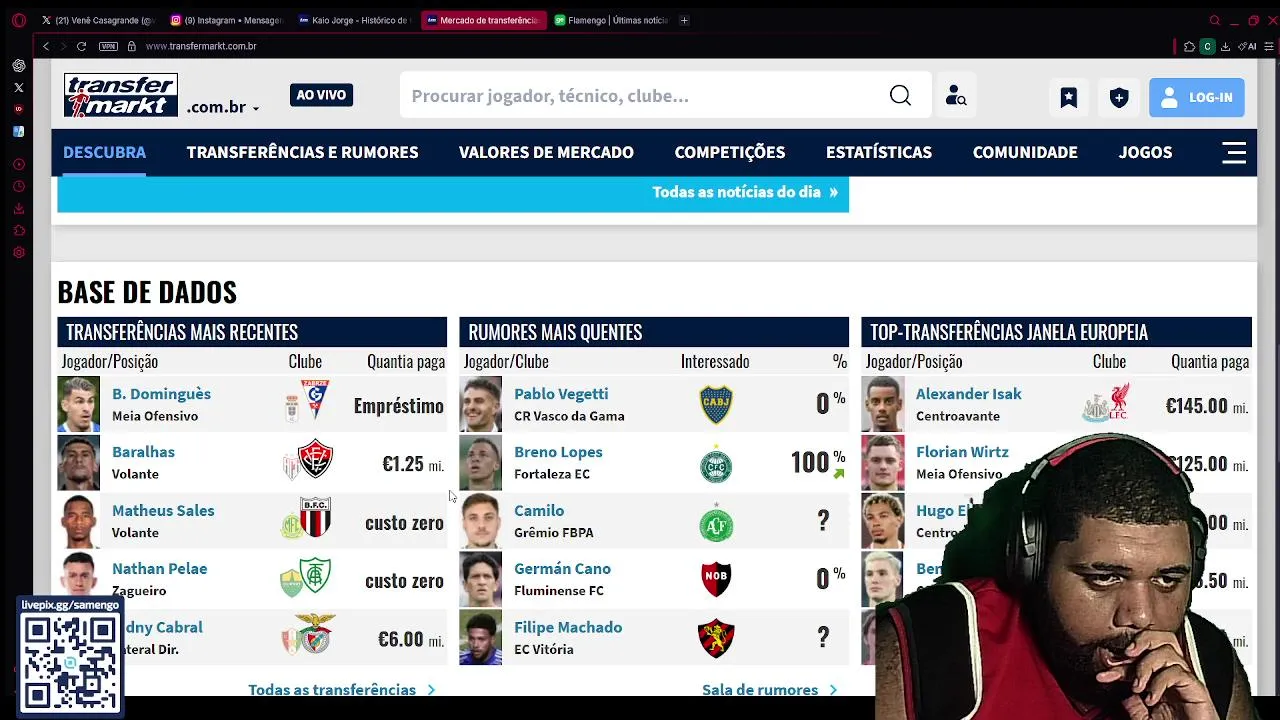Click Baralhas fee €1.25 mi.

coord(412,464)
